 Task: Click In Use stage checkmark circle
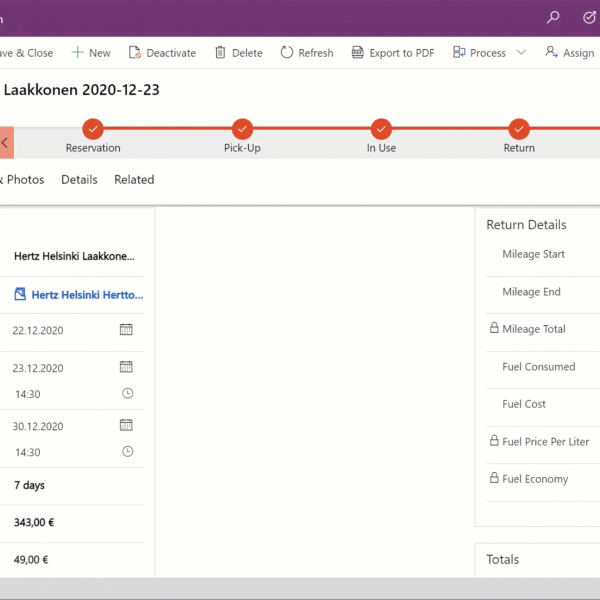tap(381, 129)
